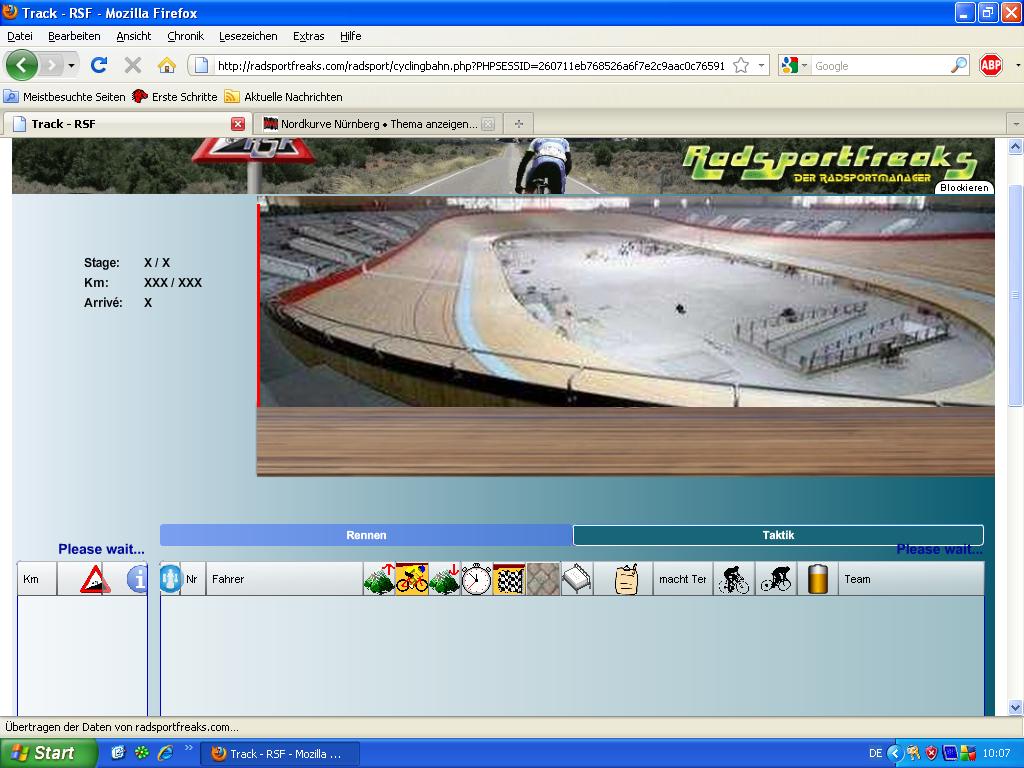
Task: Open the Lesezeichen menu
Action: (248, 36)
